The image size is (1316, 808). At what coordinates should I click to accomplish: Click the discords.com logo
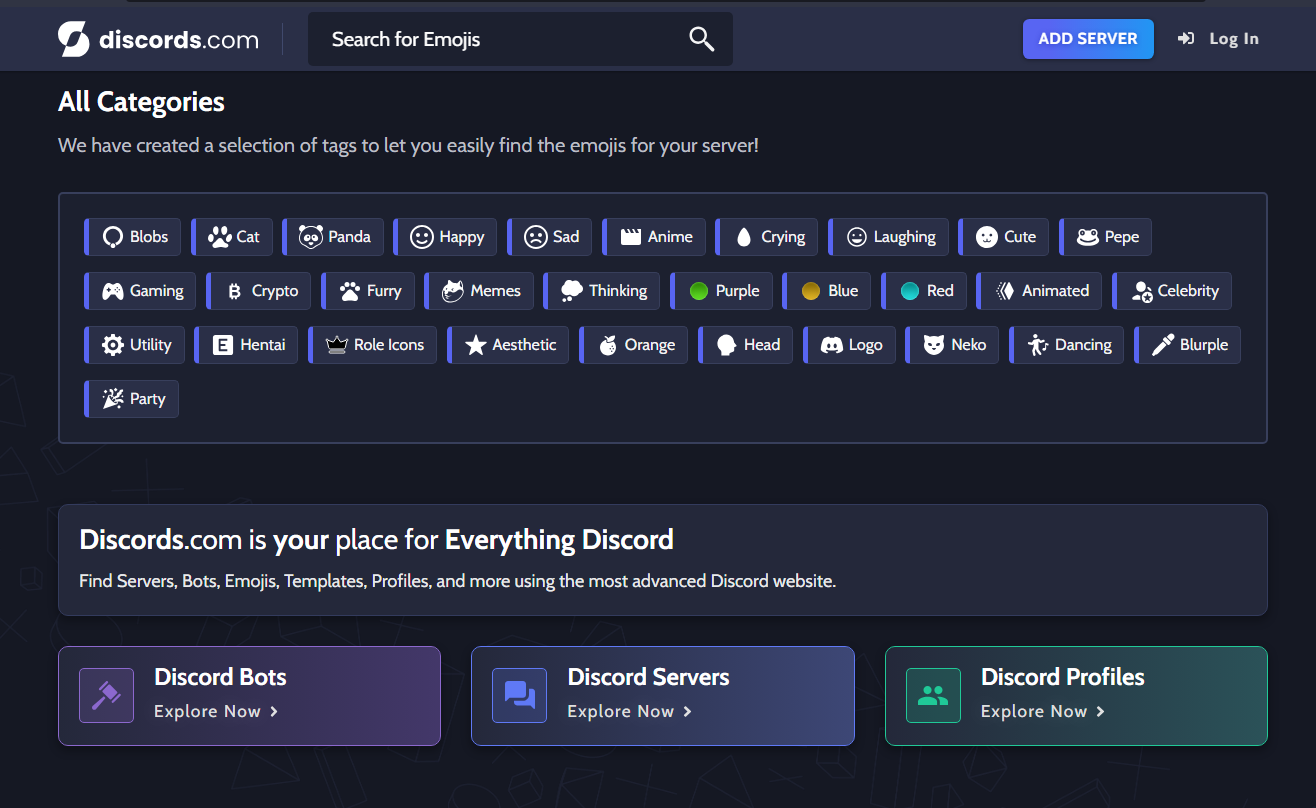click(157, 38)
